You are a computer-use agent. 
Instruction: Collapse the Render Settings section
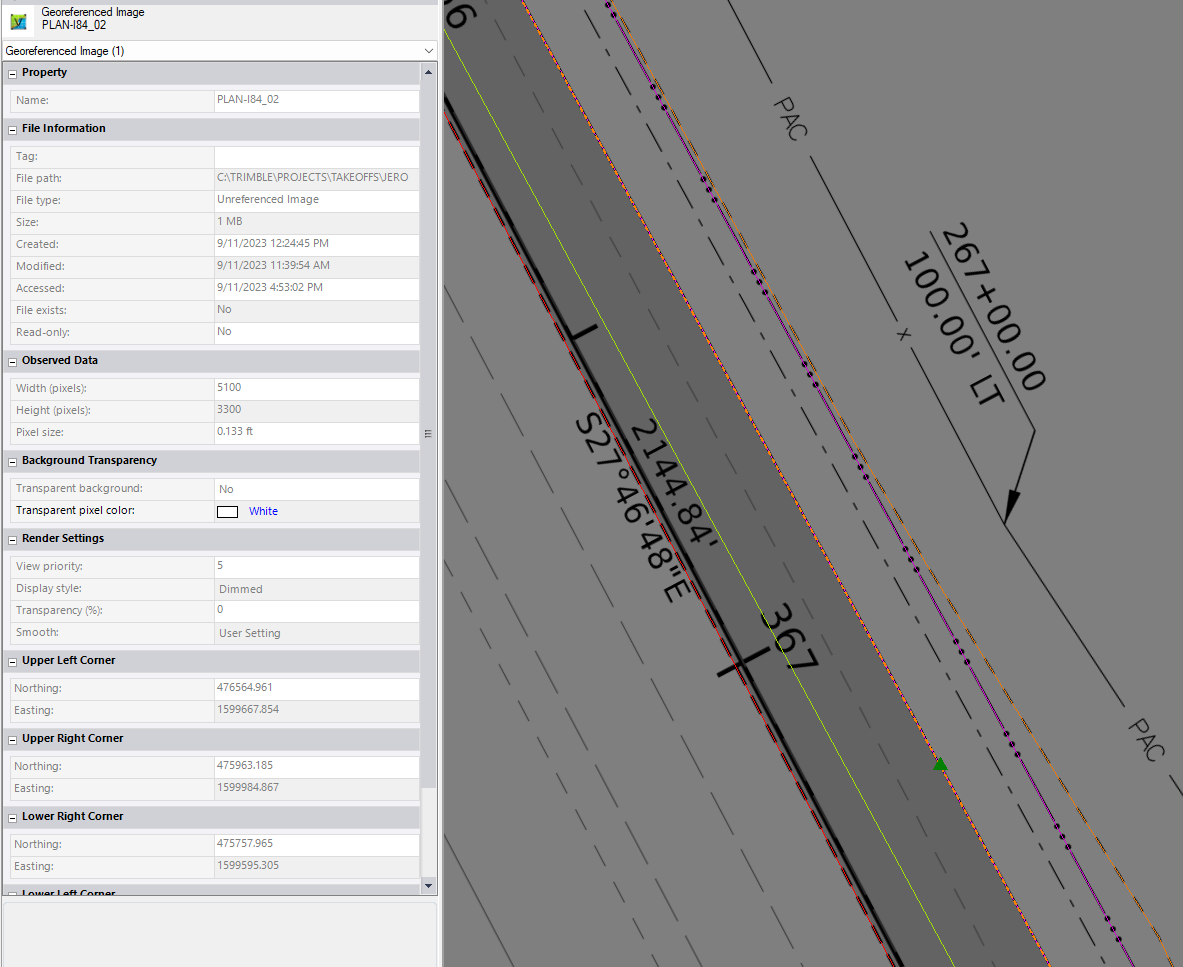tap(12, 540)
